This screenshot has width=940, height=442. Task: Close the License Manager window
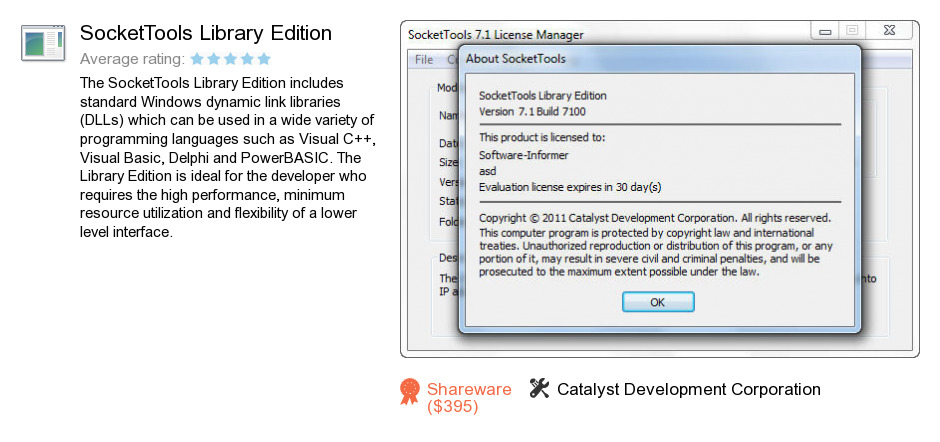point(890,31)
